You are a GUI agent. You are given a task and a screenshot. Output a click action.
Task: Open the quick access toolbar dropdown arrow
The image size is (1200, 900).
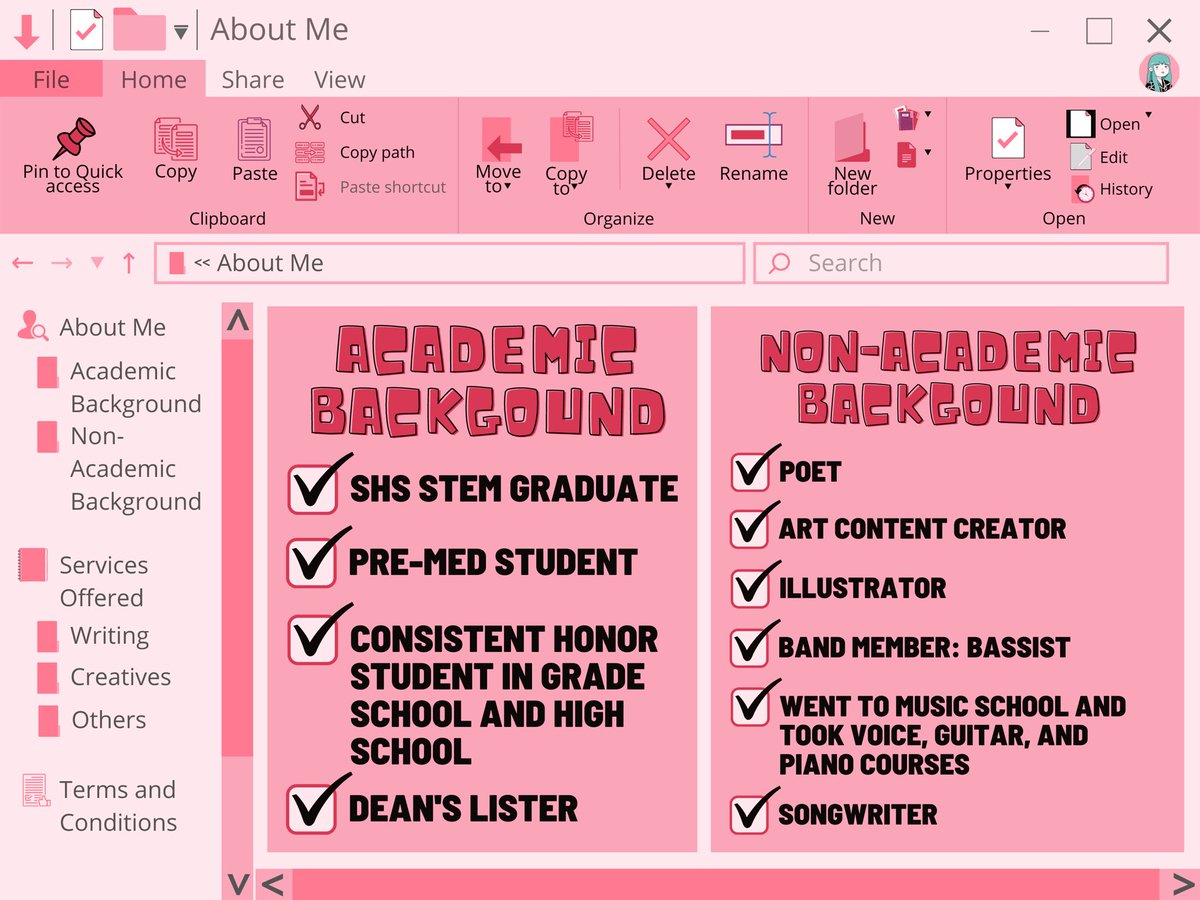(180, 32)
